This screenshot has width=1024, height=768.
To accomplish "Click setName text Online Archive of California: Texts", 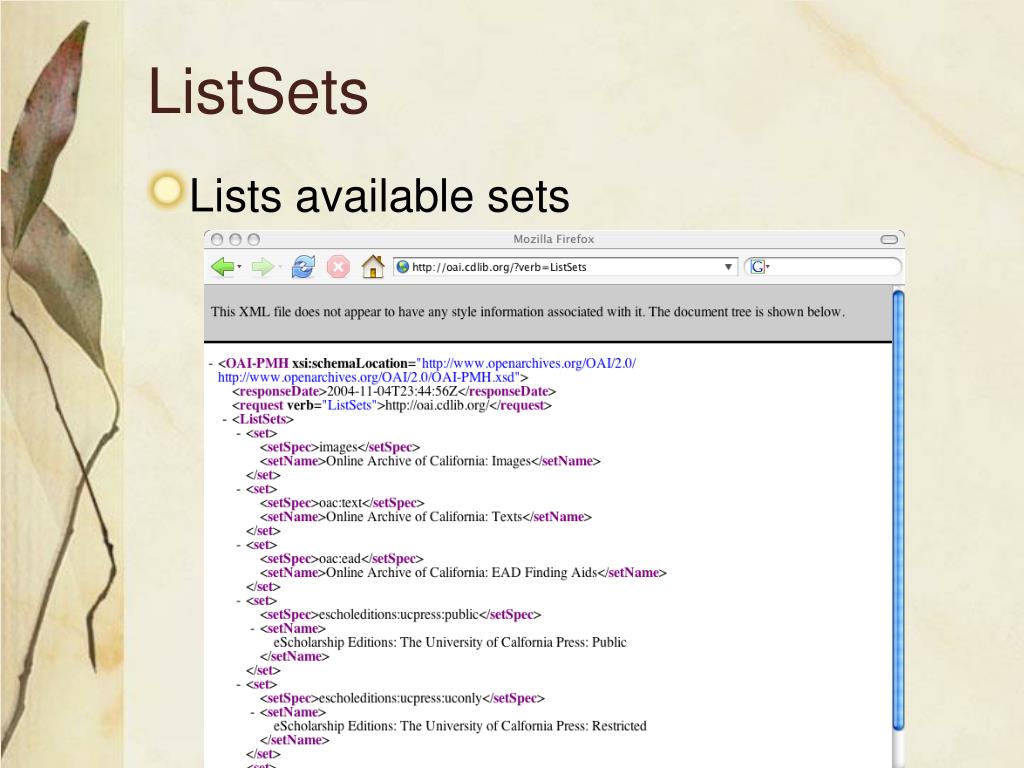I will (x=424, y=517).
